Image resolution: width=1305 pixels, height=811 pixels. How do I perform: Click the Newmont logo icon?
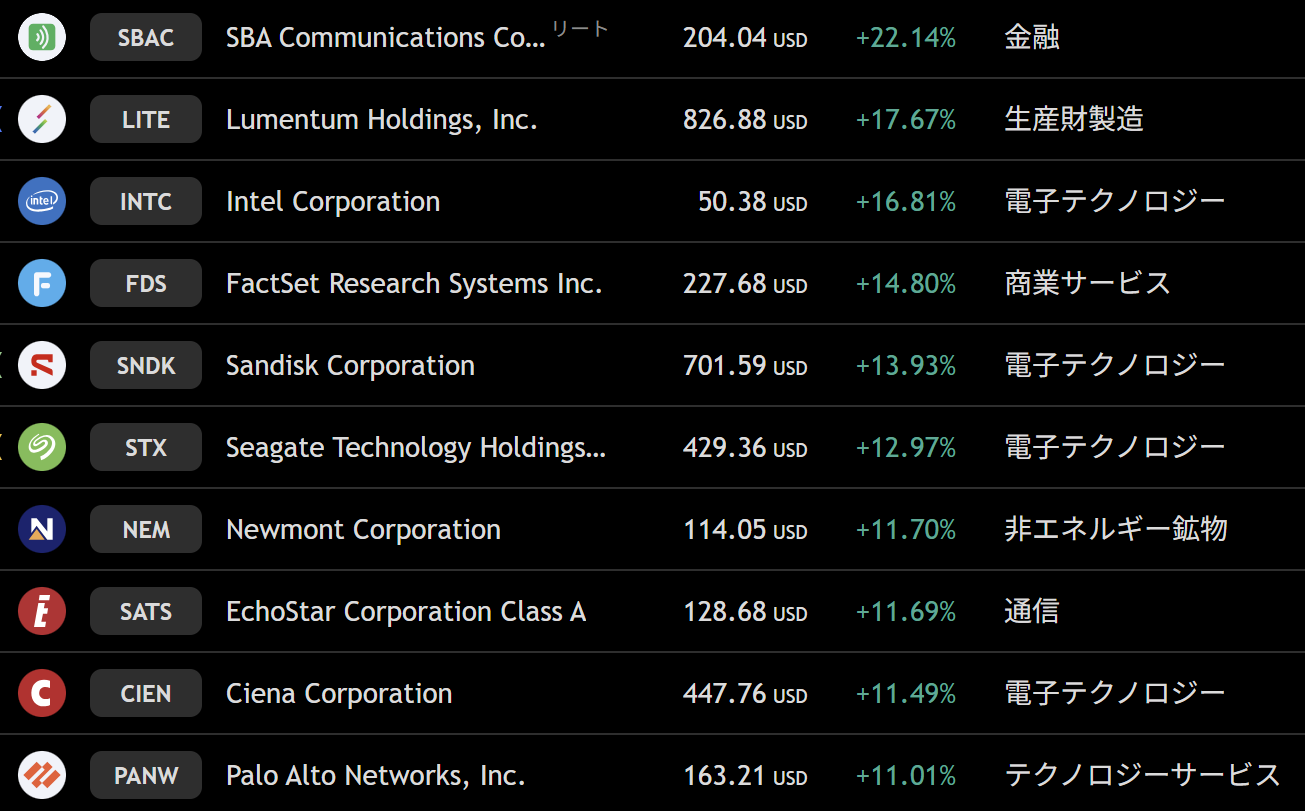42,530
